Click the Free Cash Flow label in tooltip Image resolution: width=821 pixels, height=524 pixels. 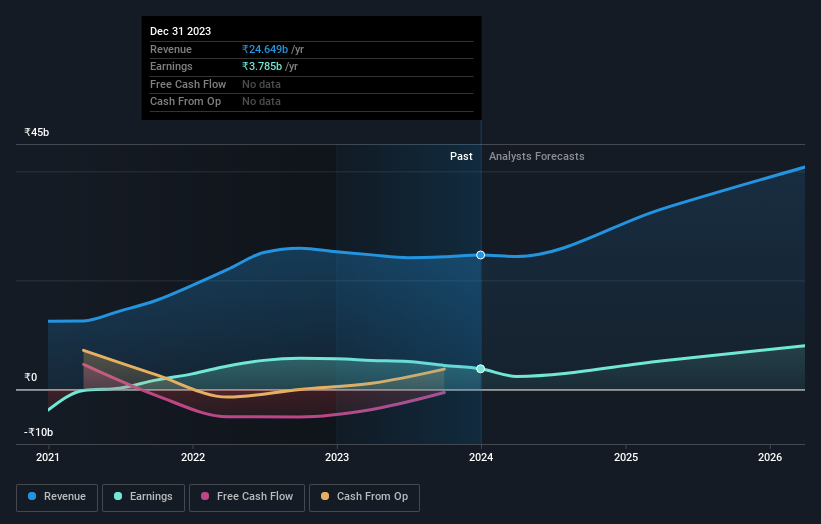(x=188, y=84)
